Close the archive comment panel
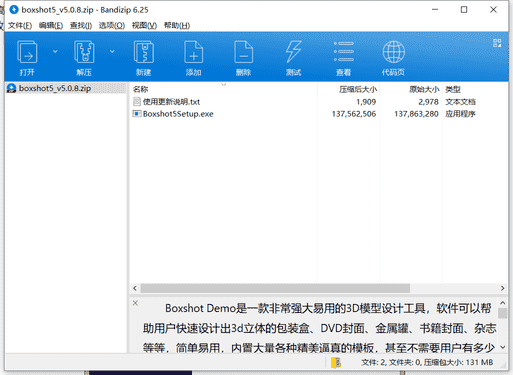Screen dimensions: 513x375 tap(135, 303)
